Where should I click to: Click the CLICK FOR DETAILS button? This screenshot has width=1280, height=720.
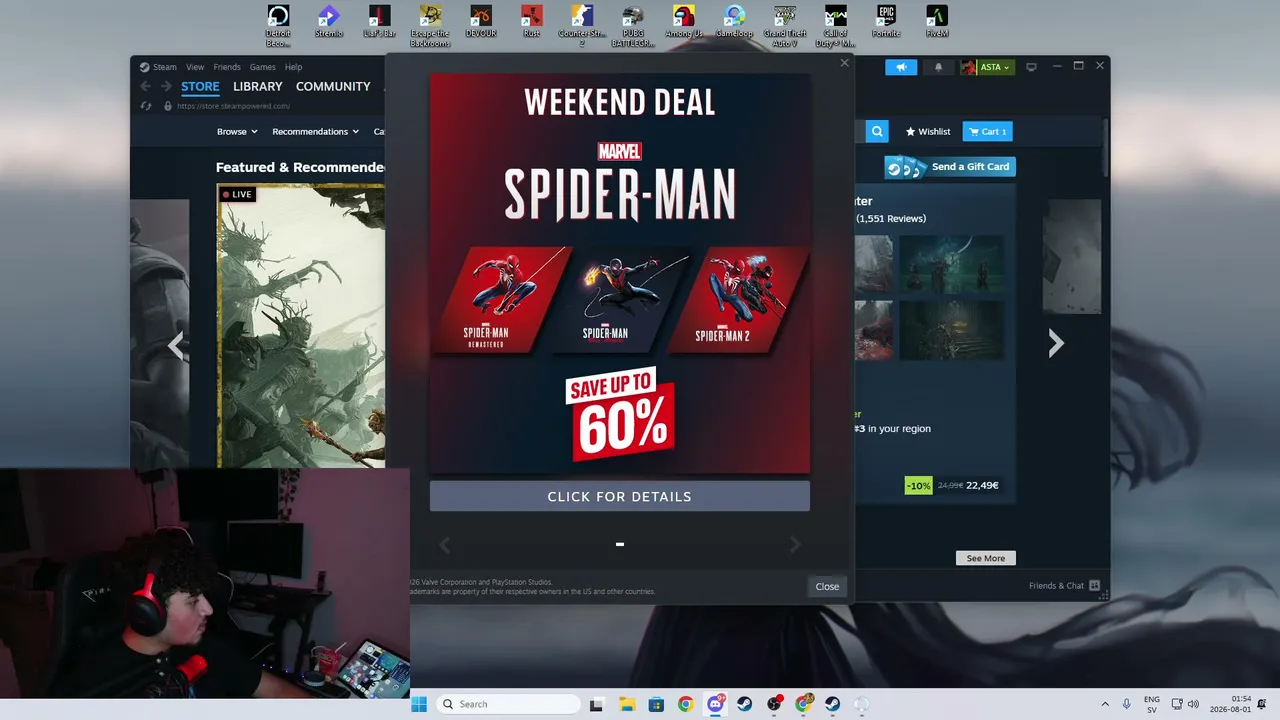620,496
